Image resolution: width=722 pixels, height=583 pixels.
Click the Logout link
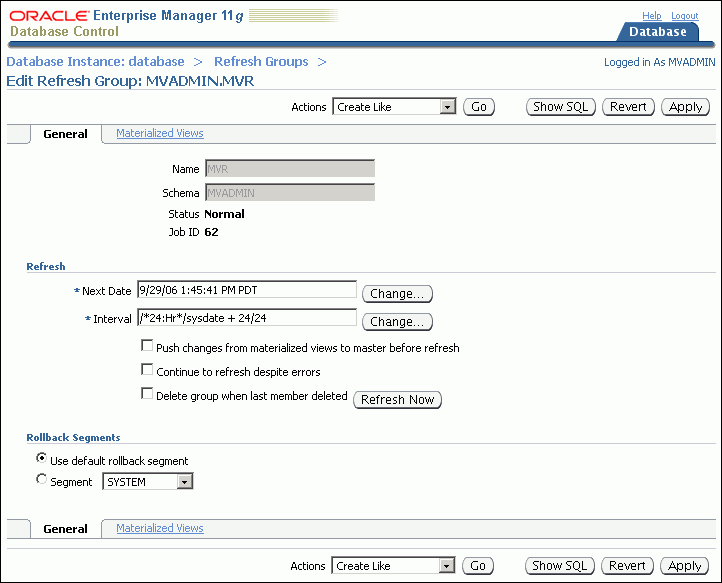coord(684,16)
